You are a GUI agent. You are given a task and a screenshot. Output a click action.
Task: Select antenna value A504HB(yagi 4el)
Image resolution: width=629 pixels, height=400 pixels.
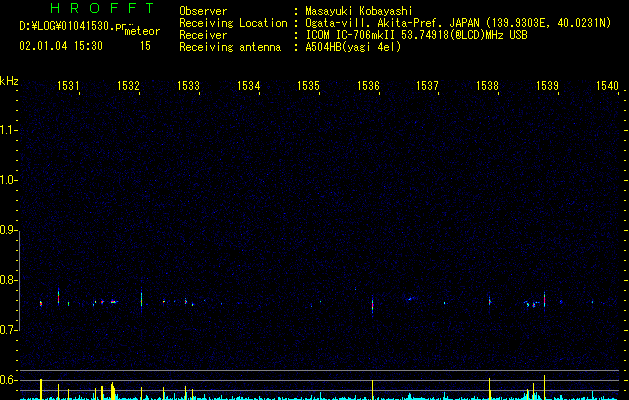click(353, 47)
